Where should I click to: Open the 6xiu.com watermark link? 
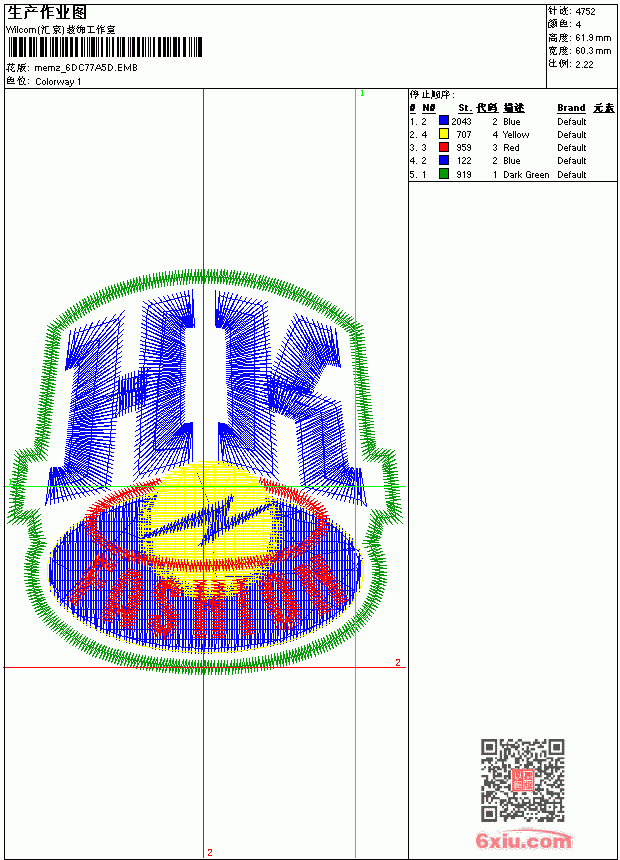[x=523, y=840]
